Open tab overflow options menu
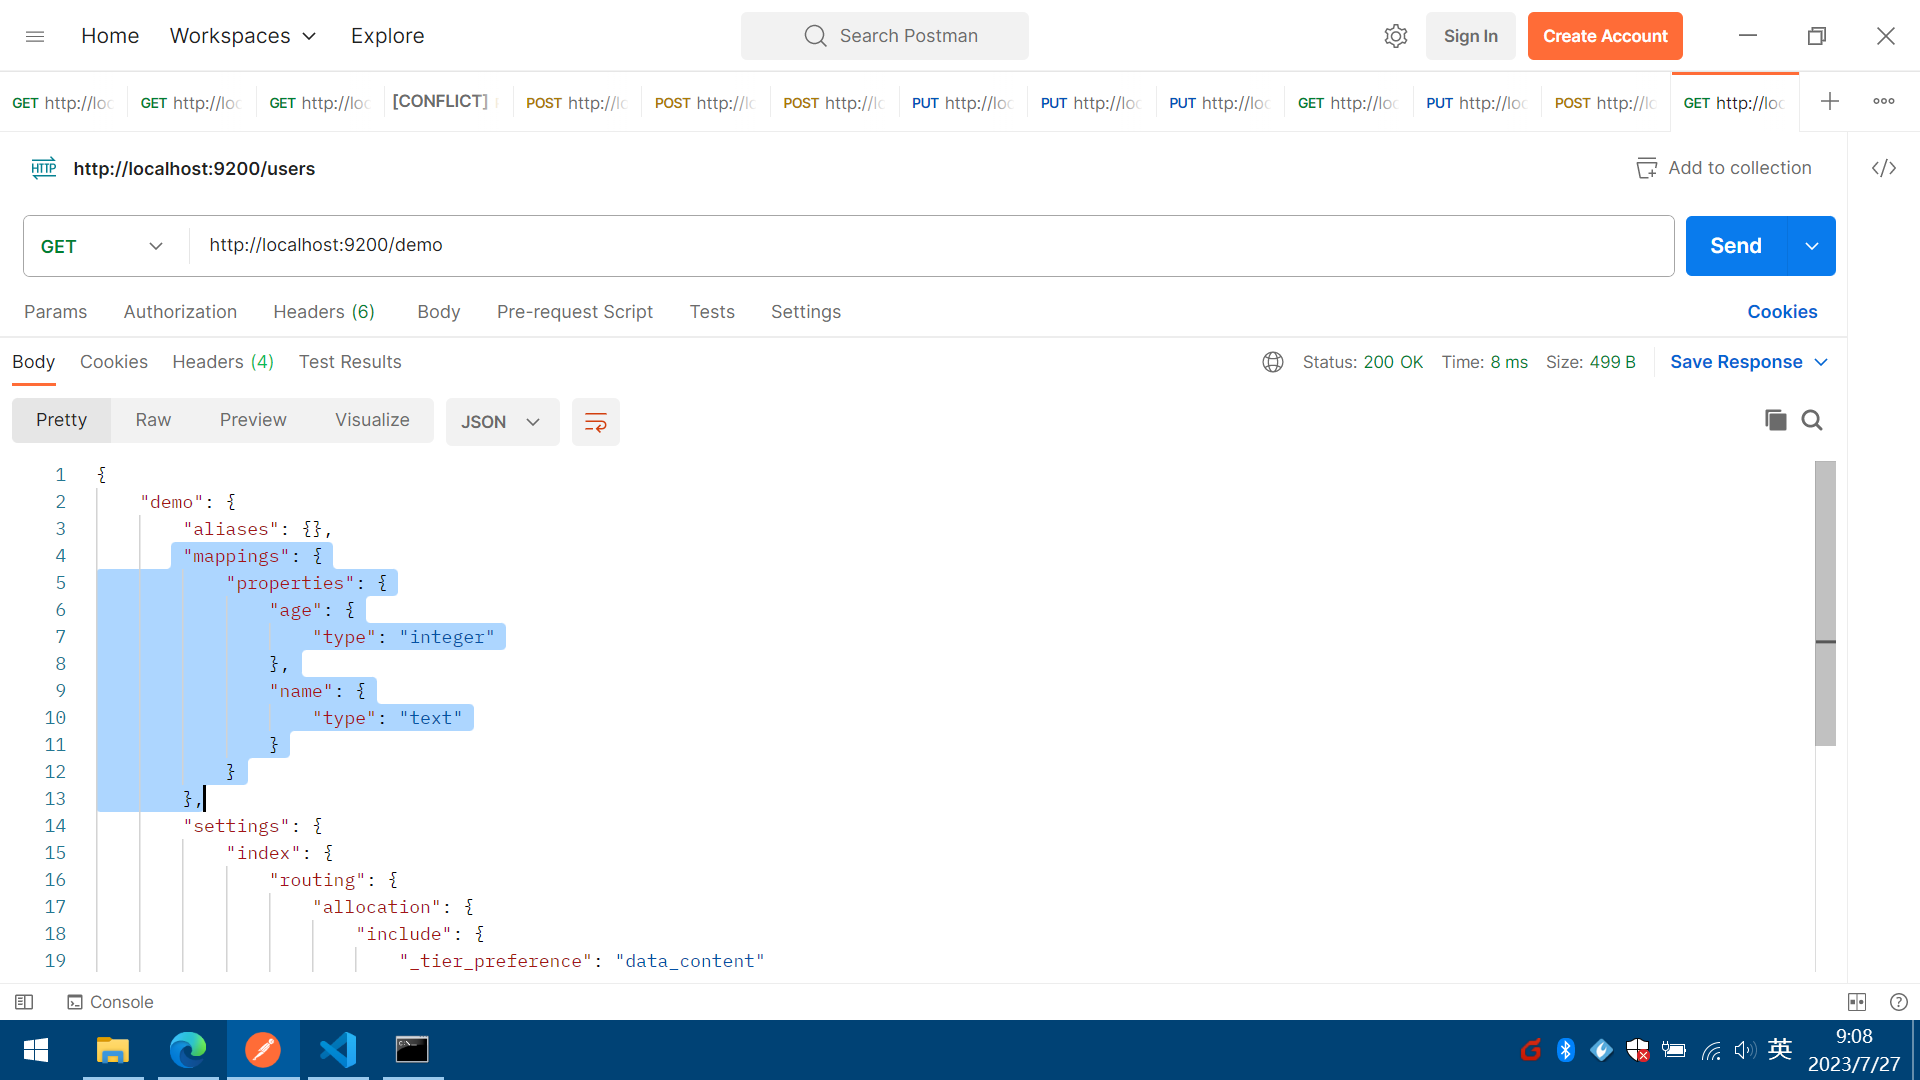This screenshot has height=1080, width=1920. tap(1884, 101)
